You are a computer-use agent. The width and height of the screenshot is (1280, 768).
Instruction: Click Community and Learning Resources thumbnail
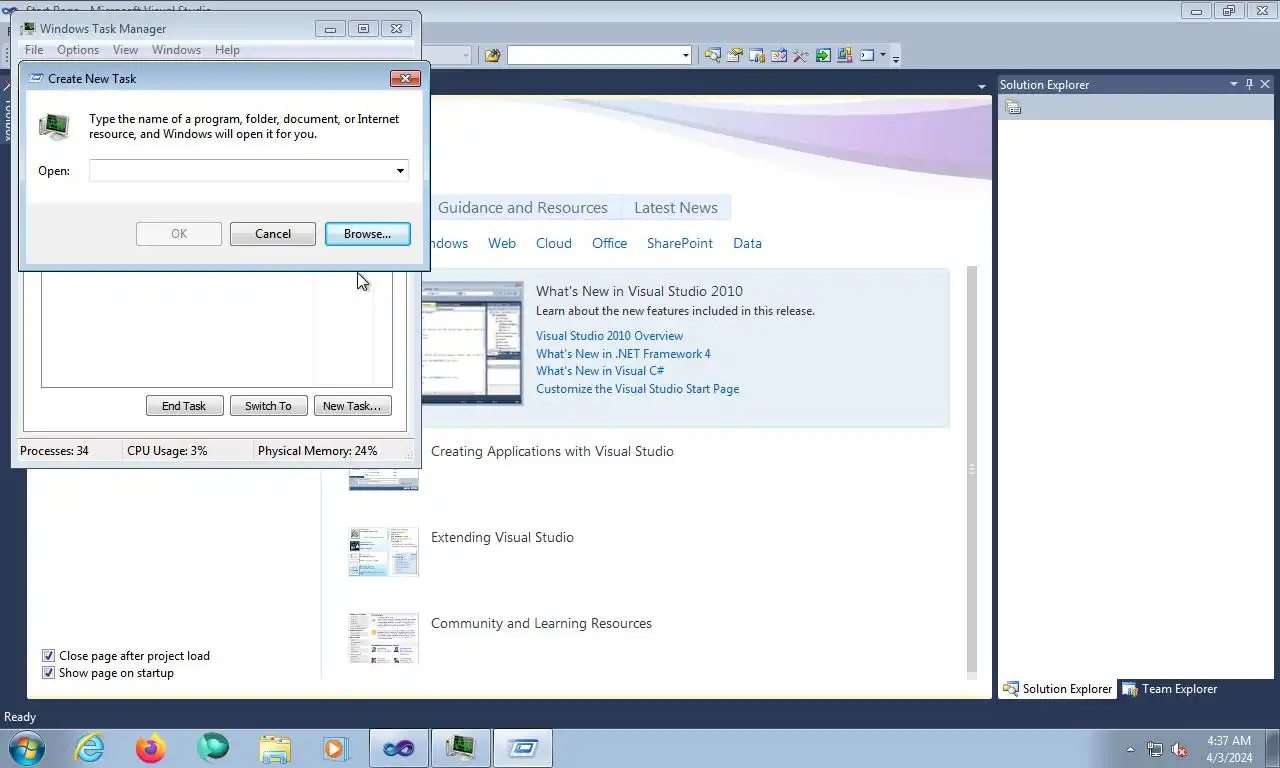coord(383,638)
